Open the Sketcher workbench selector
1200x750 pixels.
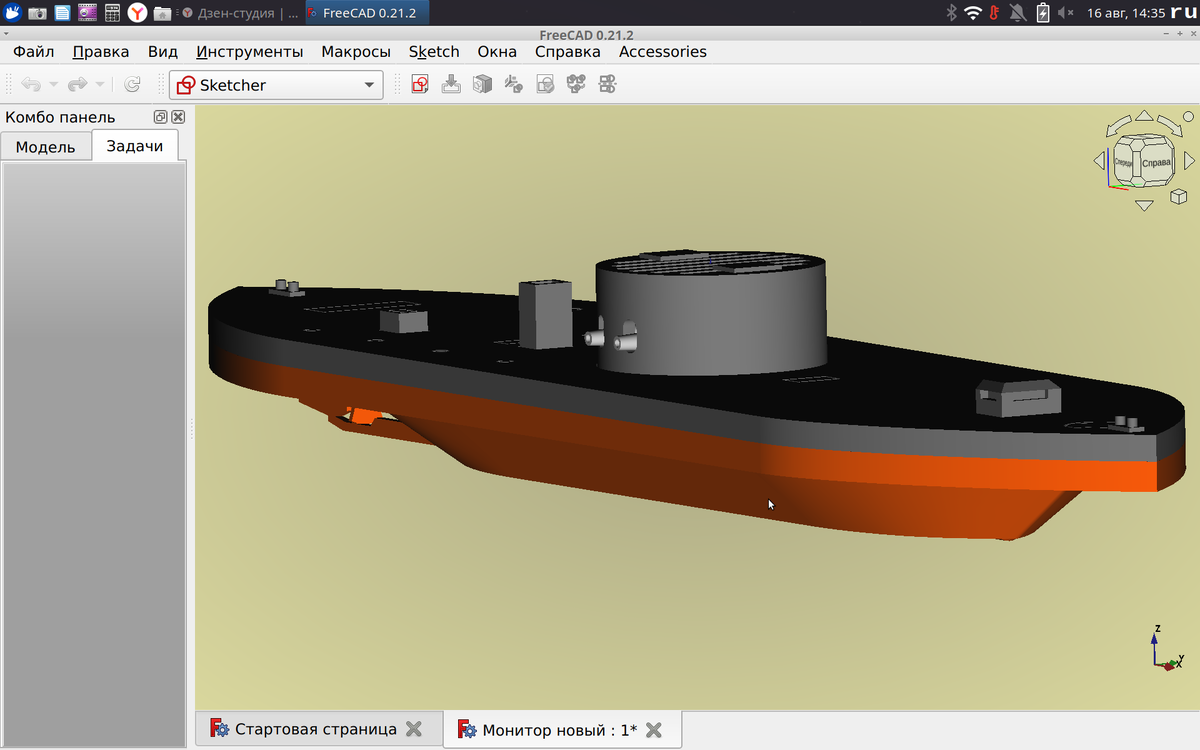tap(276, 85)
